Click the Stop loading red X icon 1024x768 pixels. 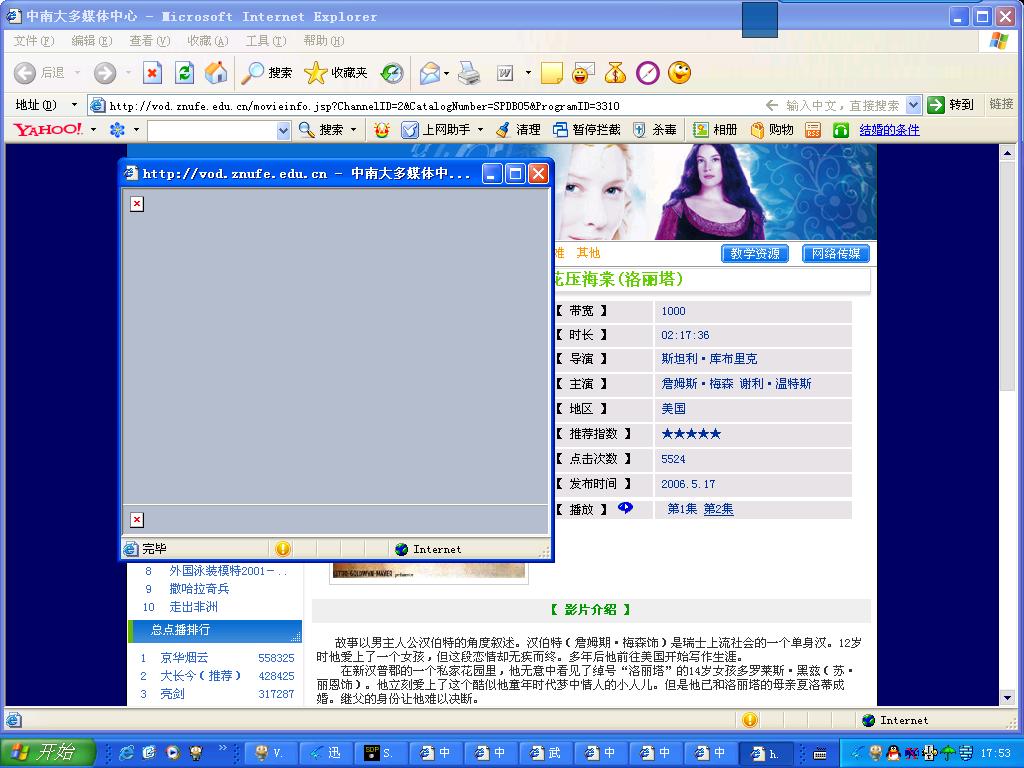[x=152, y=72]
